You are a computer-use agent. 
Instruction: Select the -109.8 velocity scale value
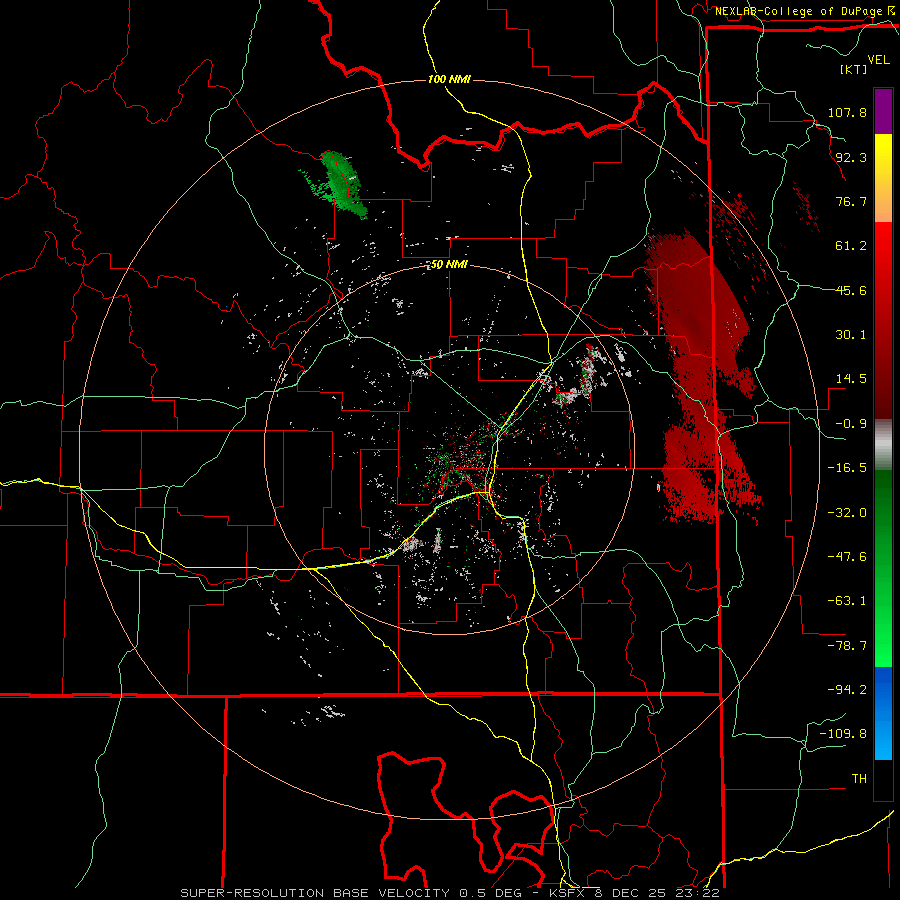843,734
